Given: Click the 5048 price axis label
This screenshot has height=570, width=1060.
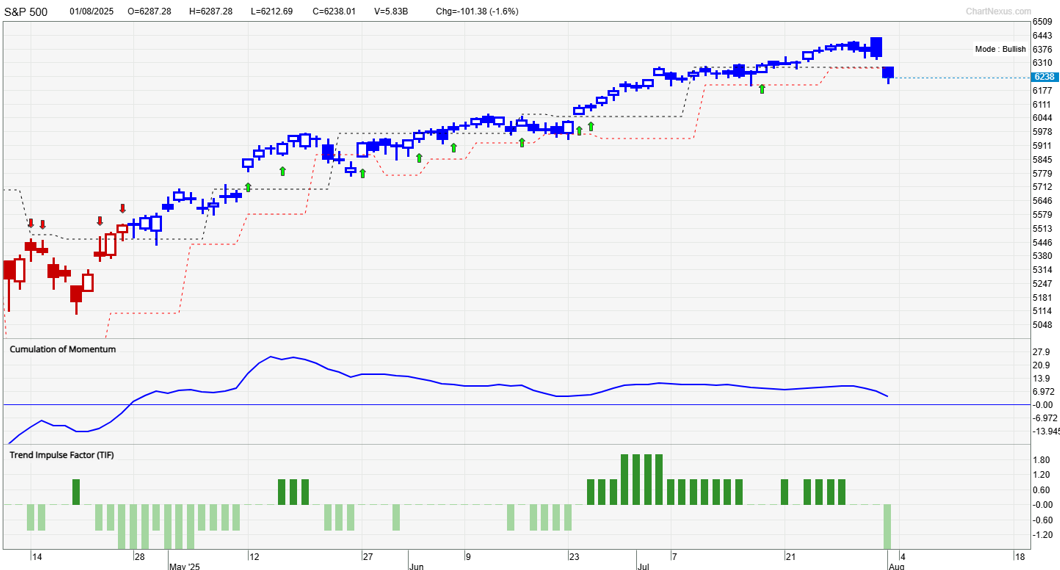Looking at the screenshot, I should 1042,325.
